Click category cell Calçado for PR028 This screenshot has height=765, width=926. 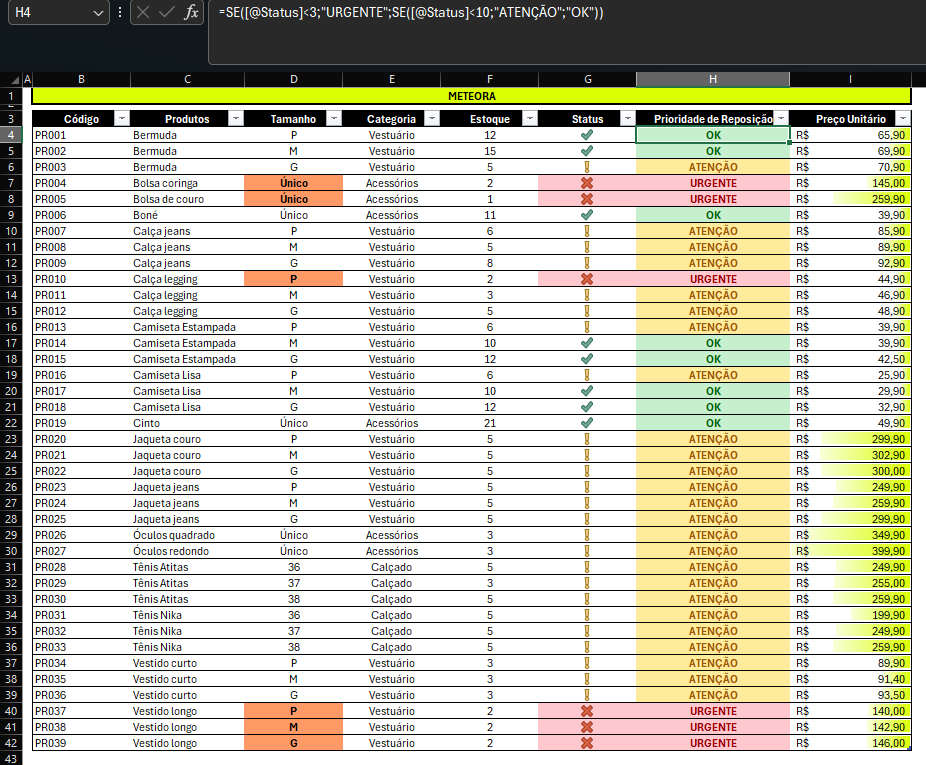pyautogui.click(x=392, y=567)
